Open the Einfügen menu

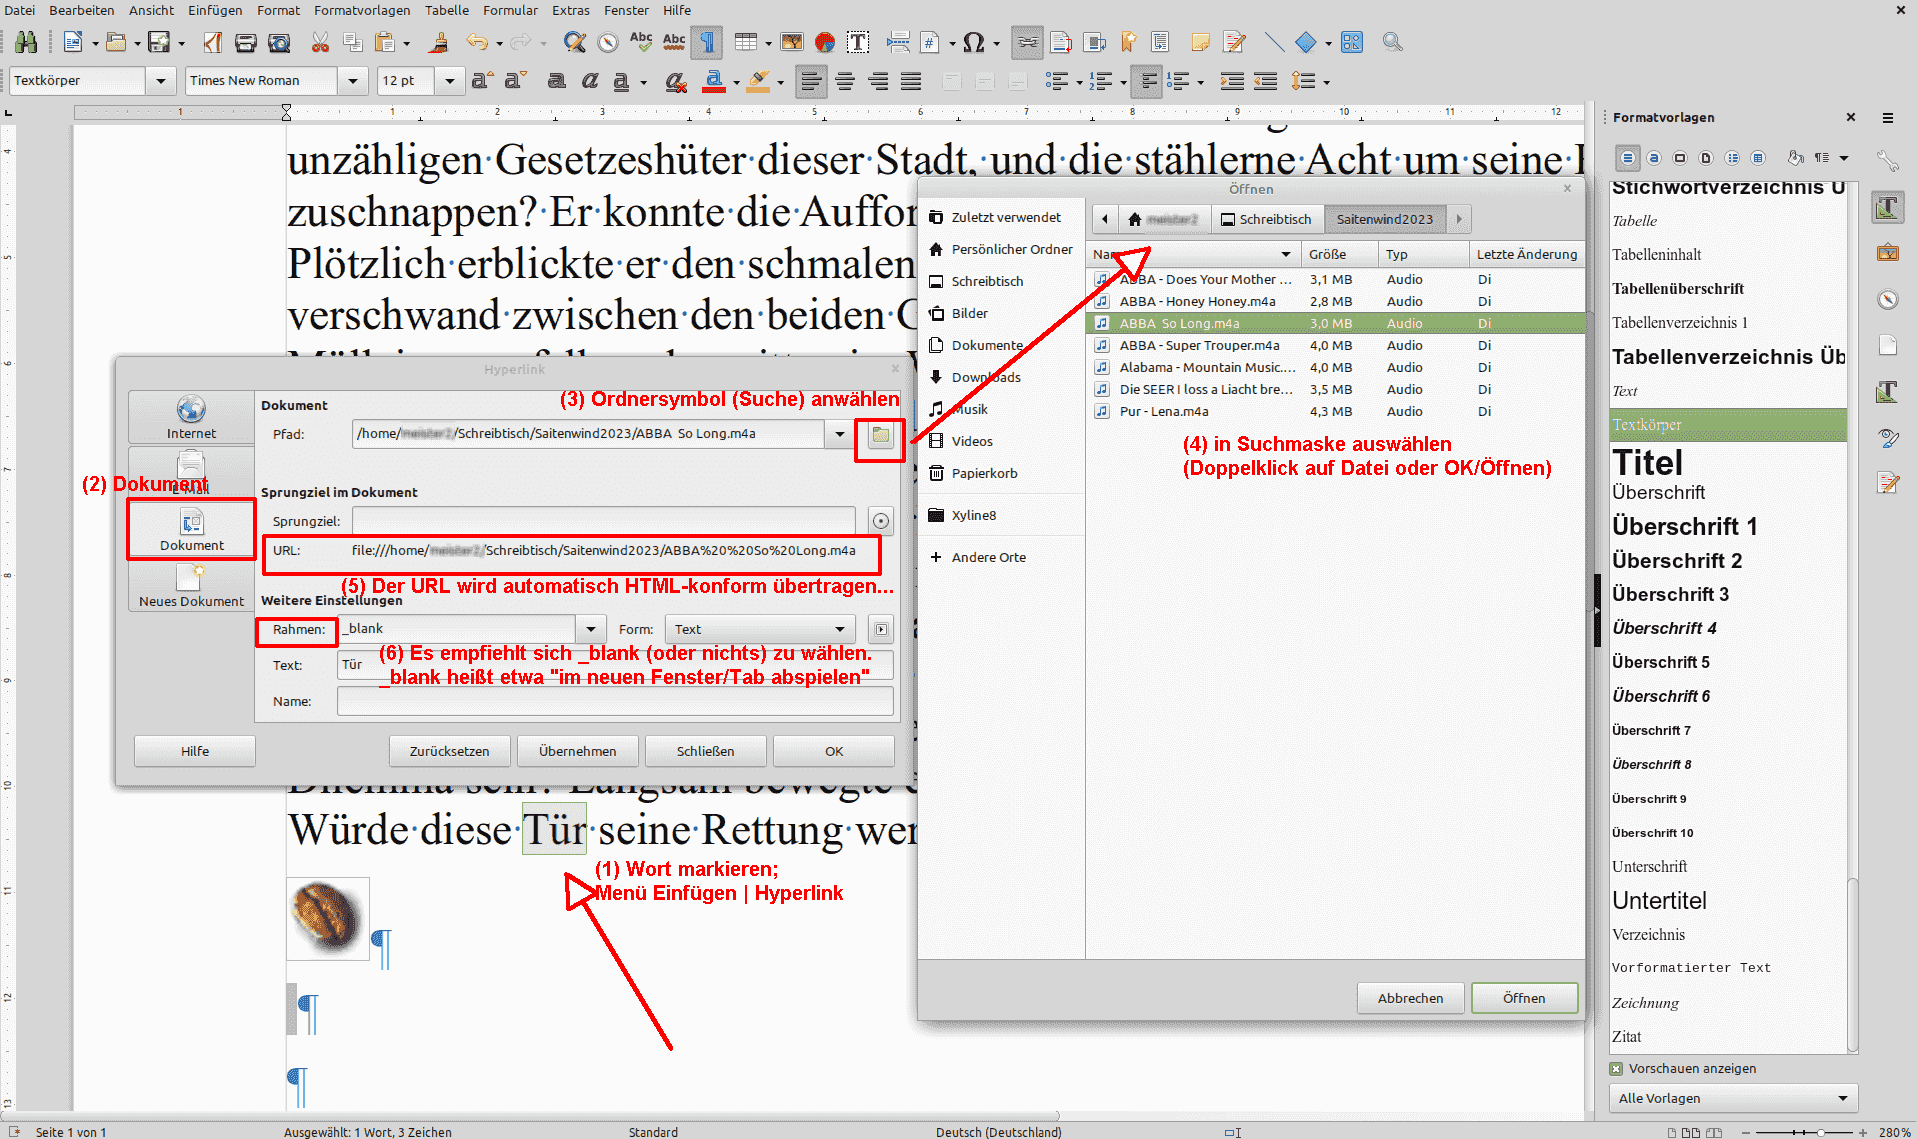215,10
